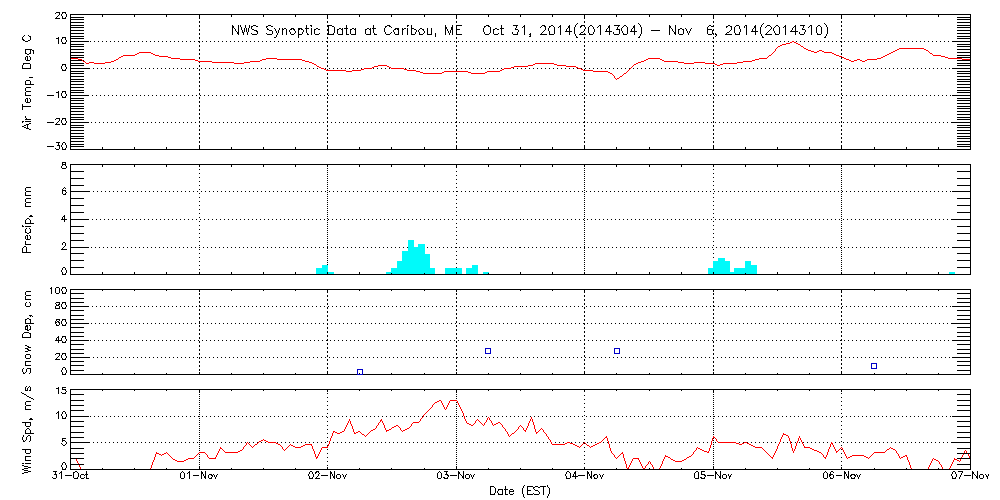This screenshot has height=500, width=1000.
Task: Click the snow depth marker after 06-Nov
Action: (x=874, y=366)
